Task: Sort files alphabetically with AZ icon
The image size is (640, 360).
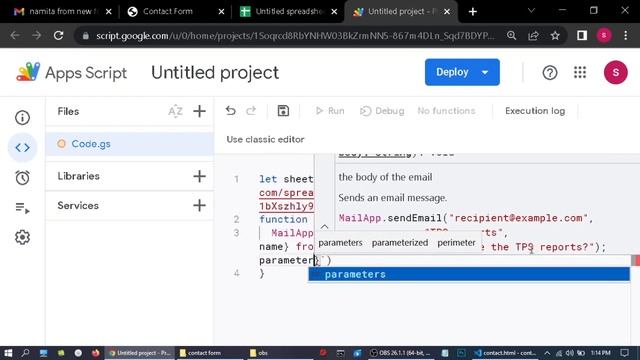Action: pos(176,111)
